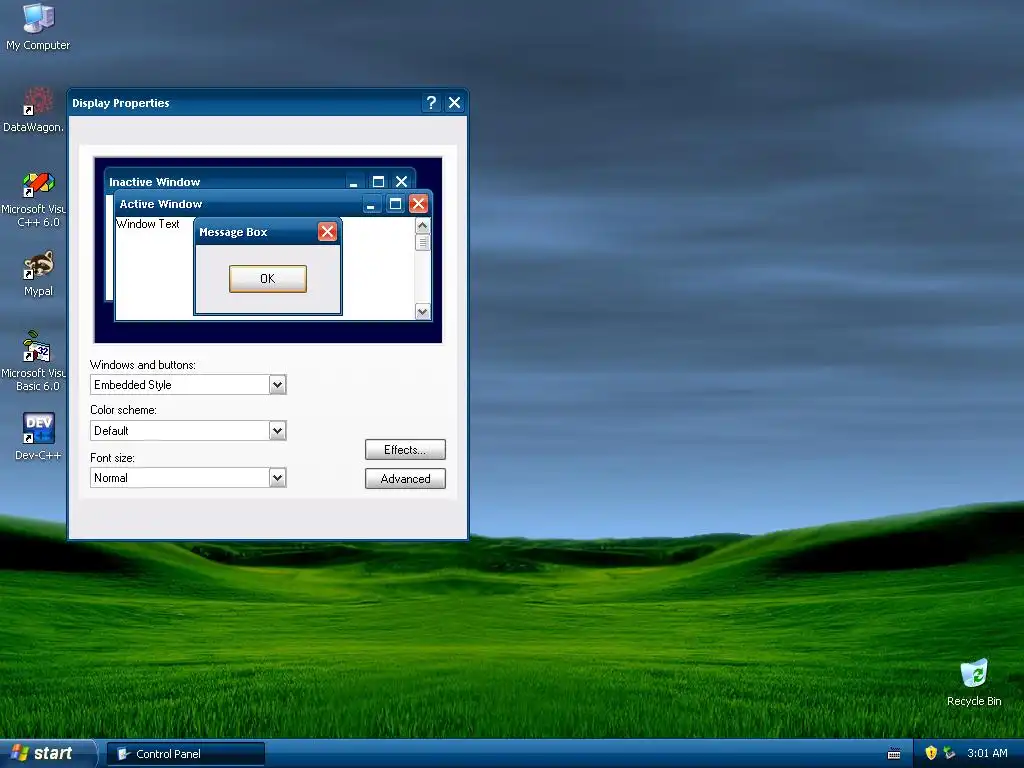Click the Display Properties help question mark
The width and height of the screenshot is (1024, 768).
[x=431, y=103]
